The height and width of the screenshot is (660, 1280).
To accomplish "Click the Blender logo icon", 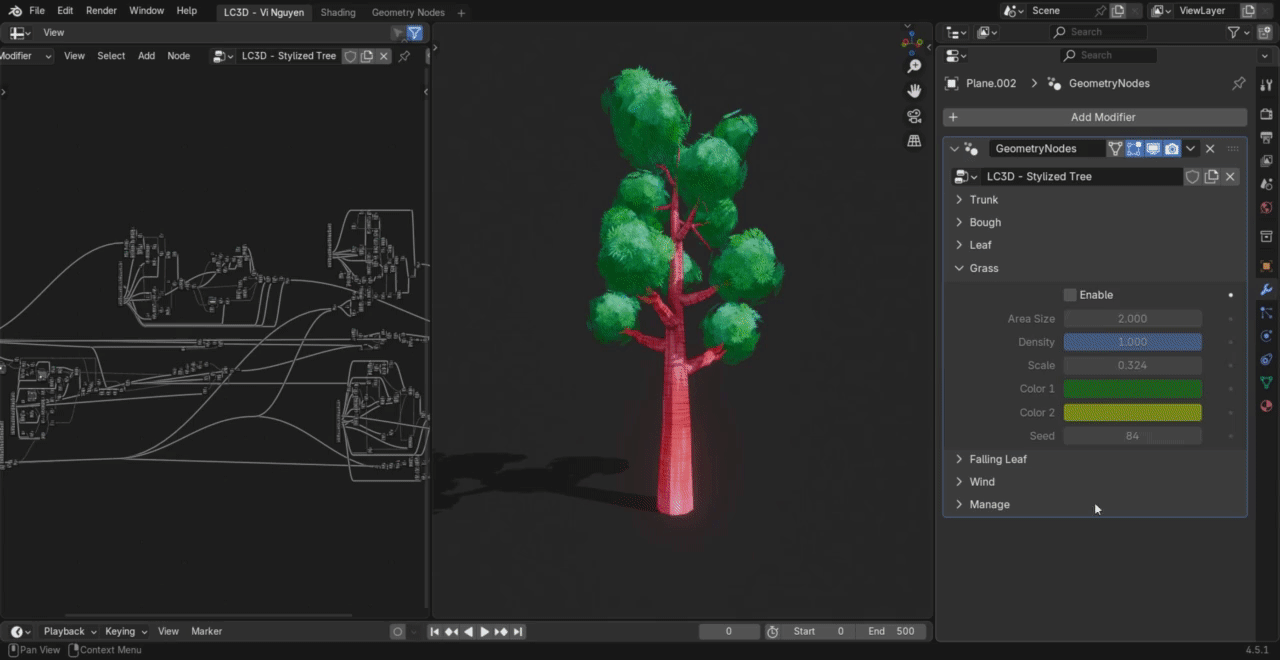I will (x=15, y=11).
